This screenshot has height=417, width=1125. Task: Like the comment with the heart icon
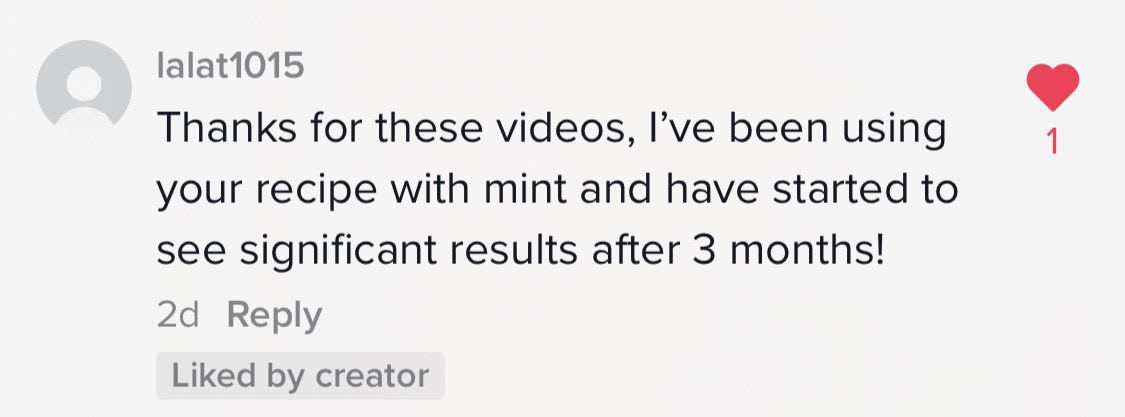pos(1053,88)
